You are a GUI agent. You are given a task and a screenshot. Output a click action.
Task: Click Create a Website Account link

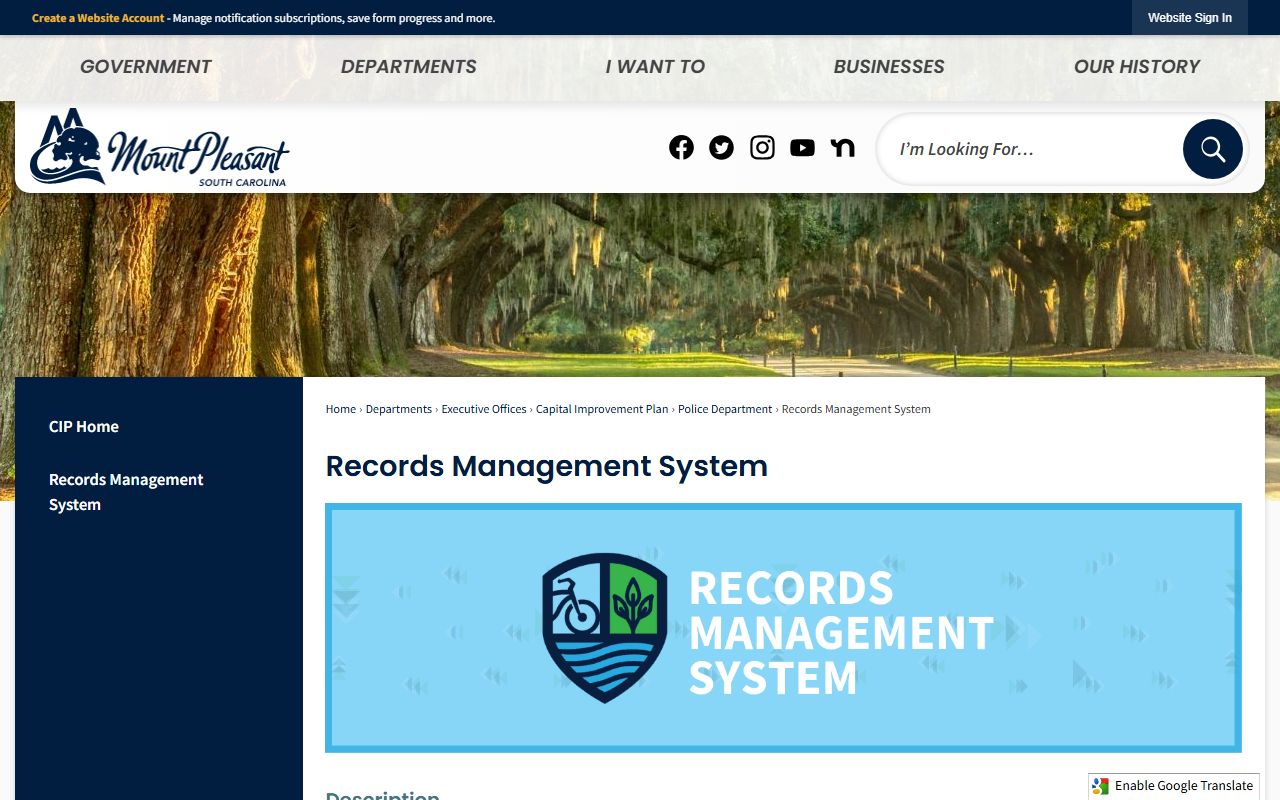tap(98, 18)
